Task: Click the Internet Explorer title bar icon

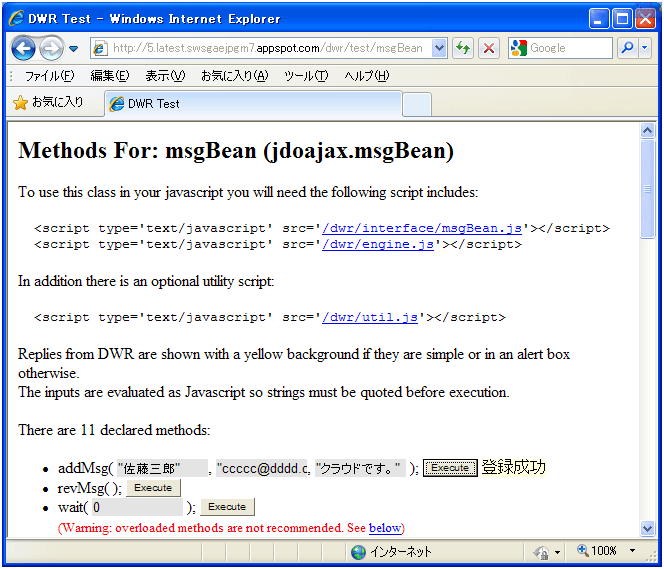Action: coord(17,19)
